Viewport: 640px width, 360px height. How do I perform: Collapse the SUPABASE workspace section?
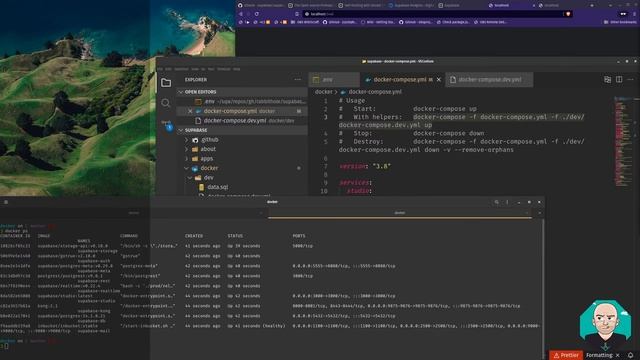[242, 130]
